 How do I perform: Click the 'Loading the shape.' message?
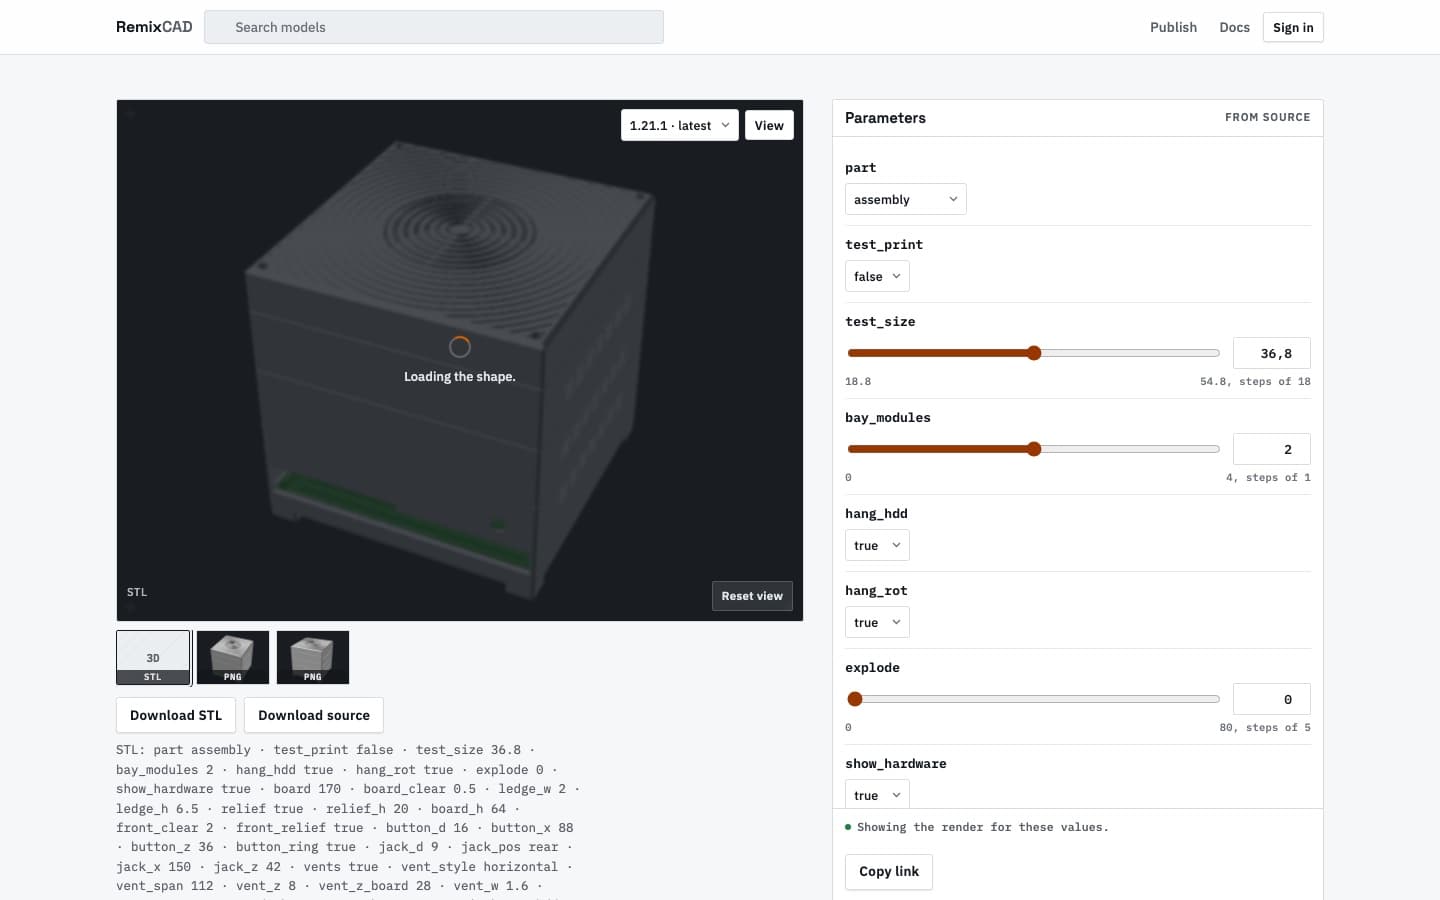click(460, 377)
